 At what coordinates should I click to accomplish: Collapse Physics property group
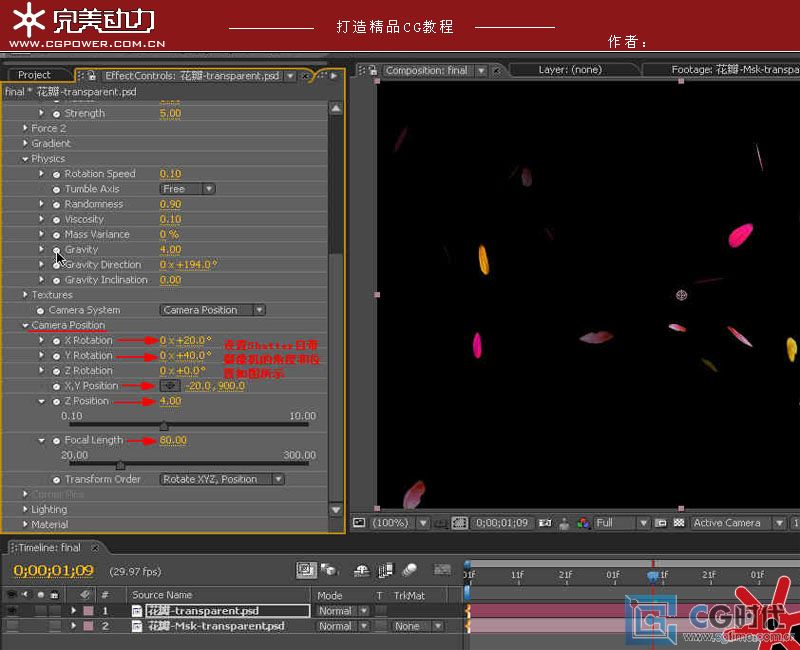(x=24, y=159)
